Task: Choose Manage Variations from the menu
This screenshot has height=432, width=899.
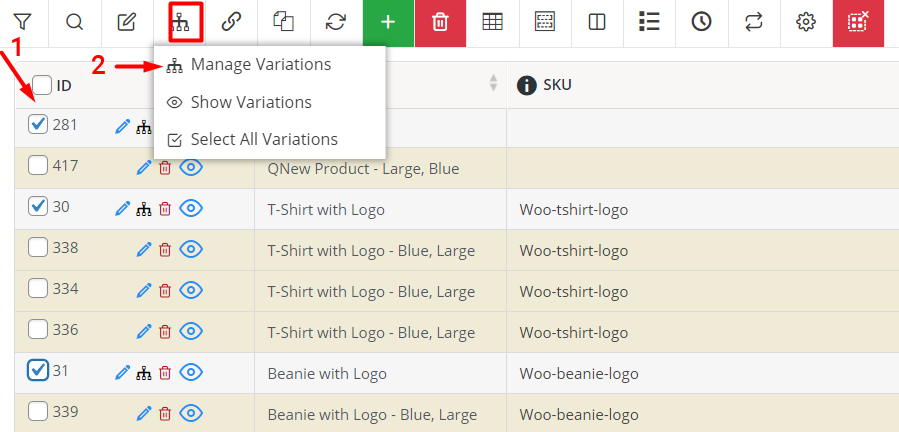Action: (x=260, y=64)
